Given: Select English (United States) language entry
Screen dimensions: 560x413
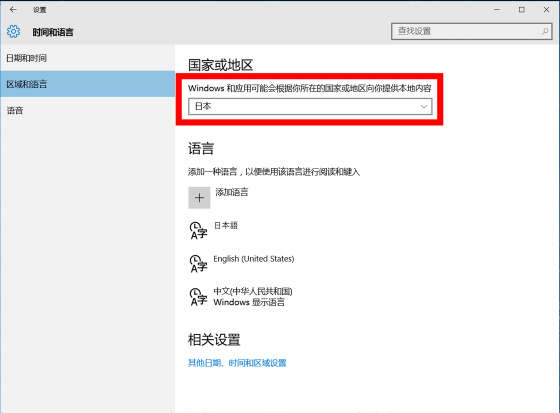Looking at the screenshot, I should coord(254,259).
